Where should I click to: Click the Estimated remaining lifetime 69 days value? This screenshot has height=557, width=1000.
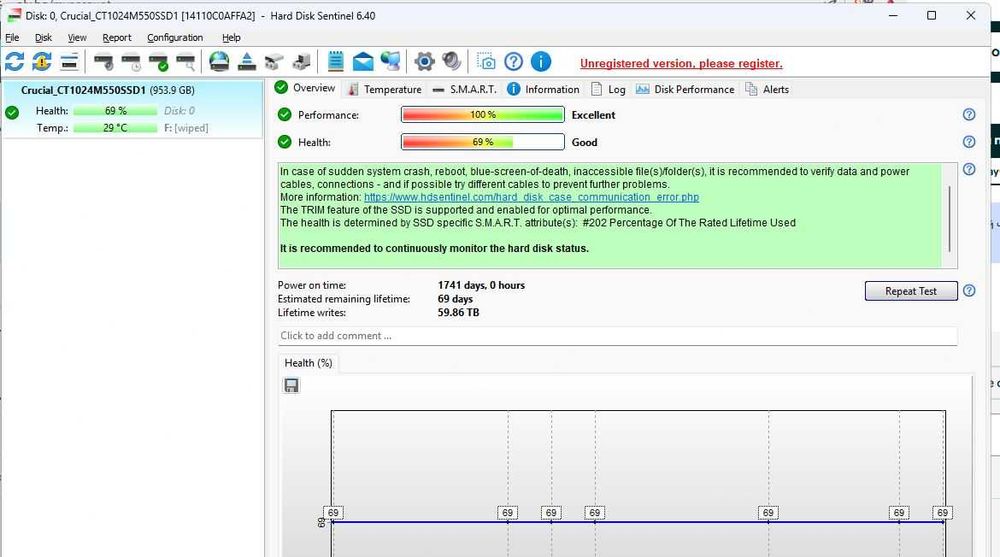coord(455,299)
